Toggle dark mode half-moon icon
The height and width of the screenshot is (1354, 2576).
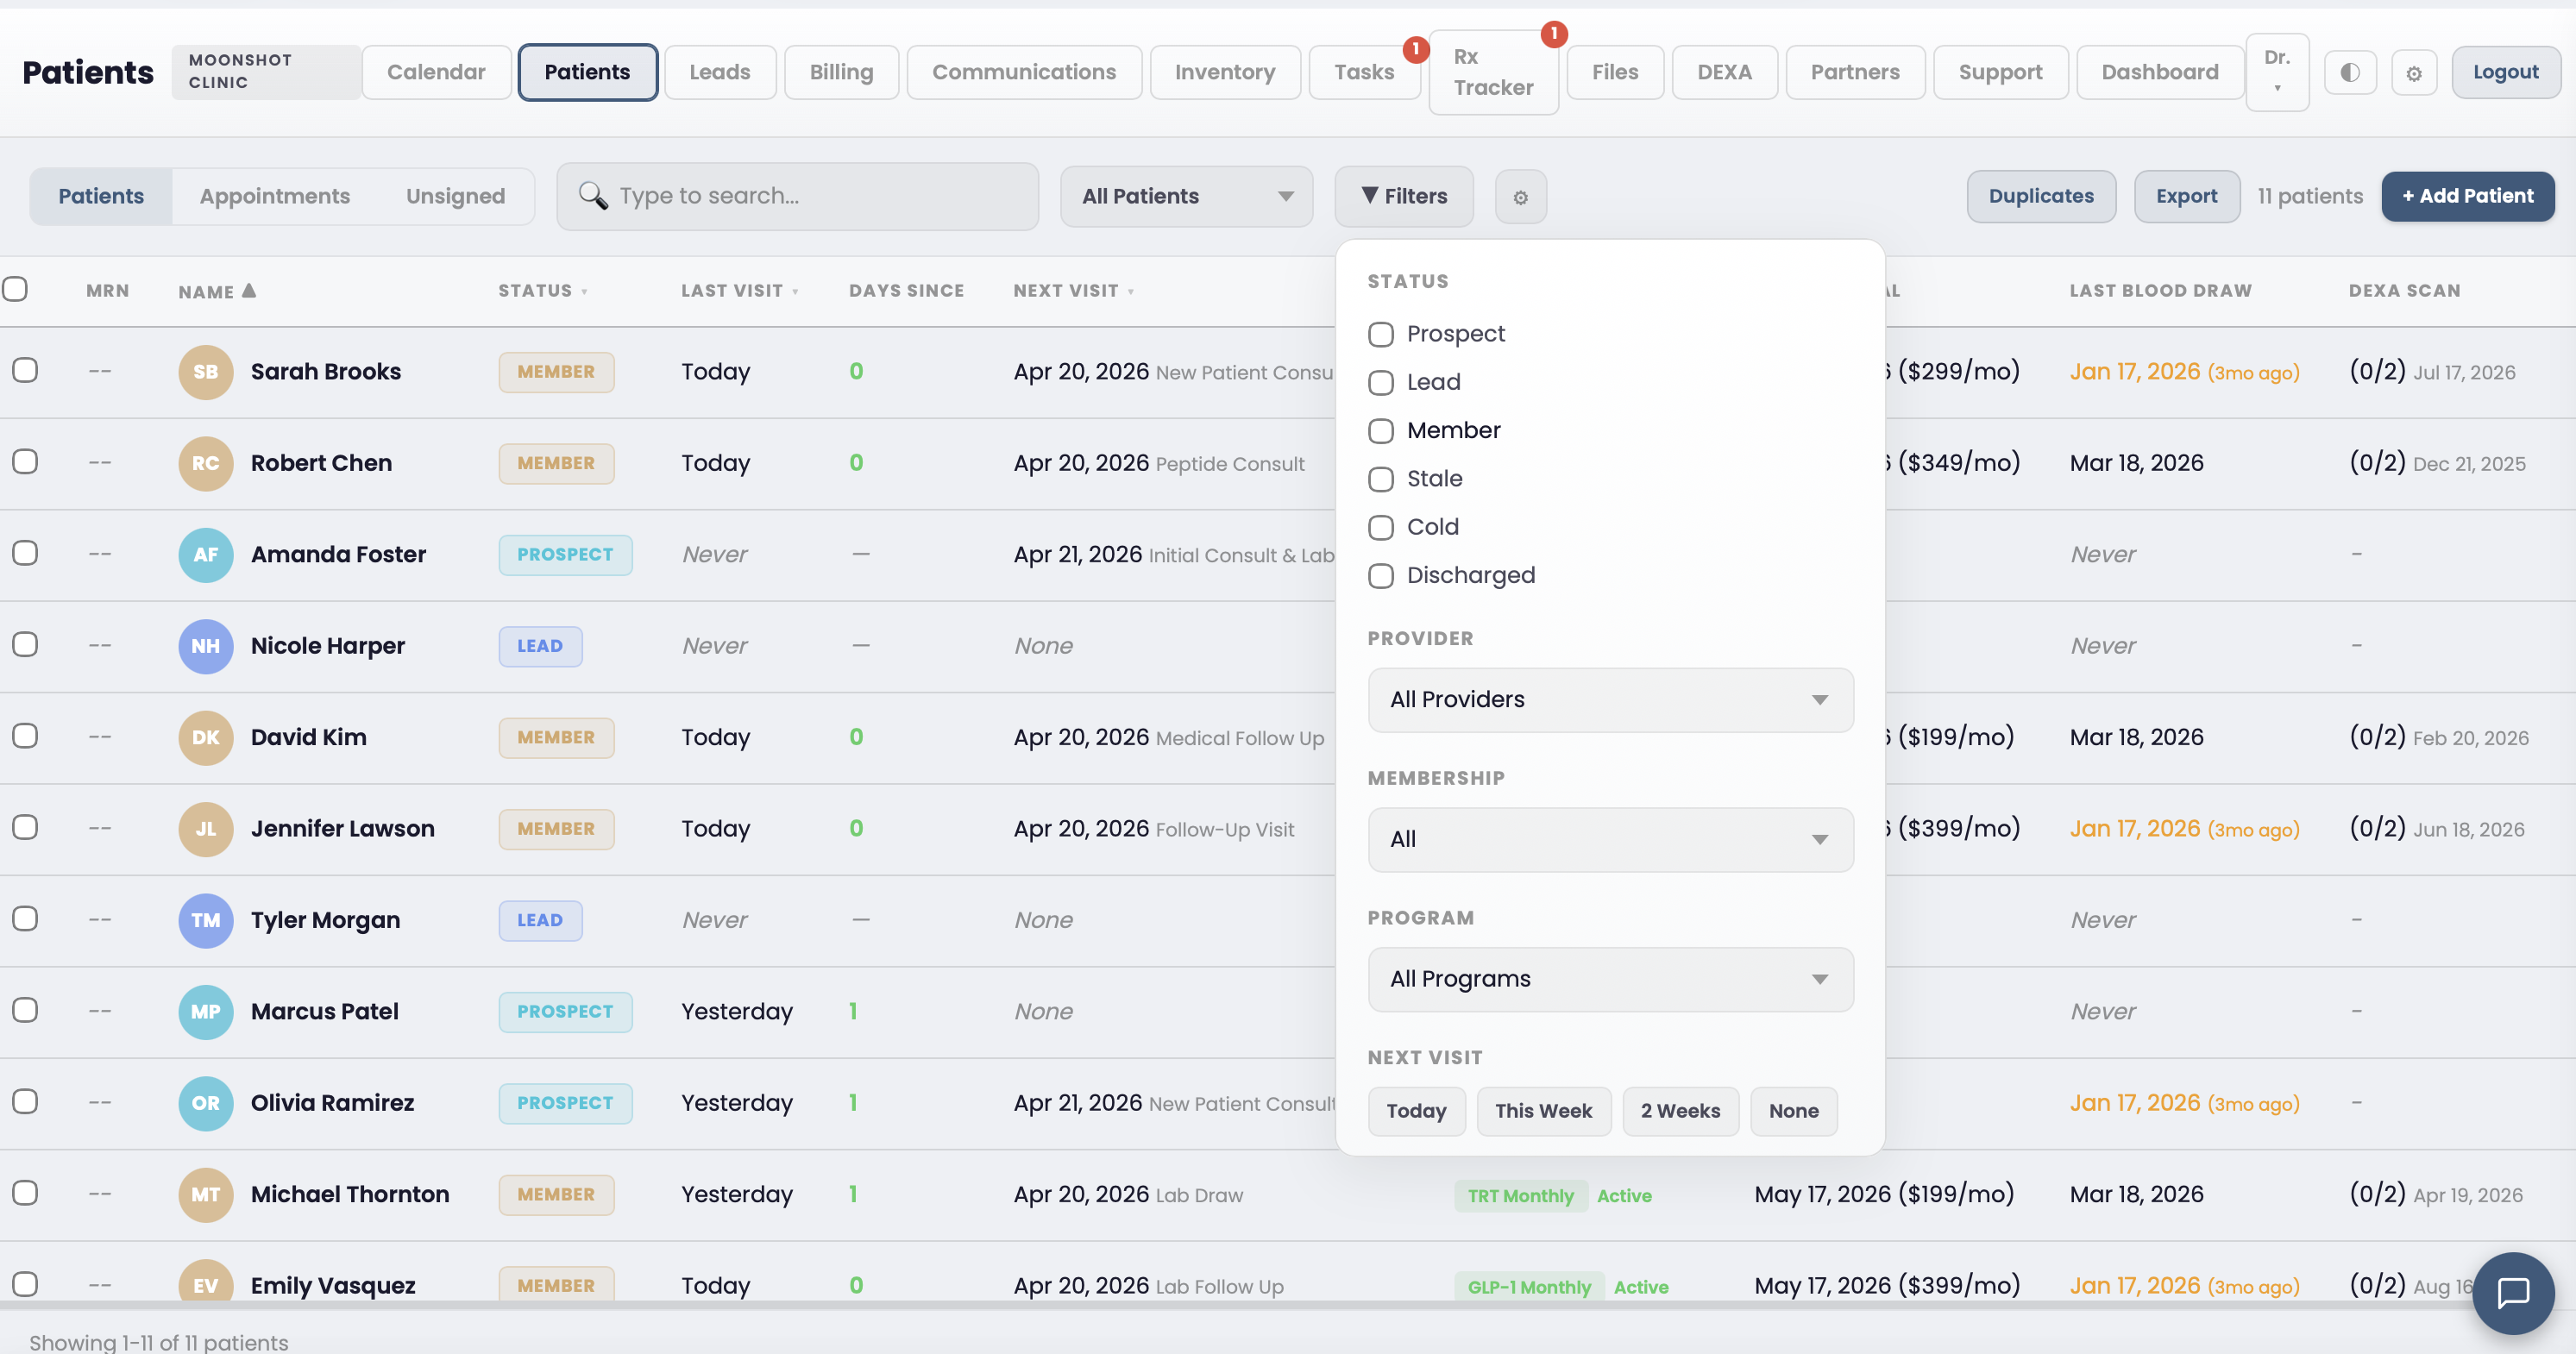click(x=2349, y=72)
